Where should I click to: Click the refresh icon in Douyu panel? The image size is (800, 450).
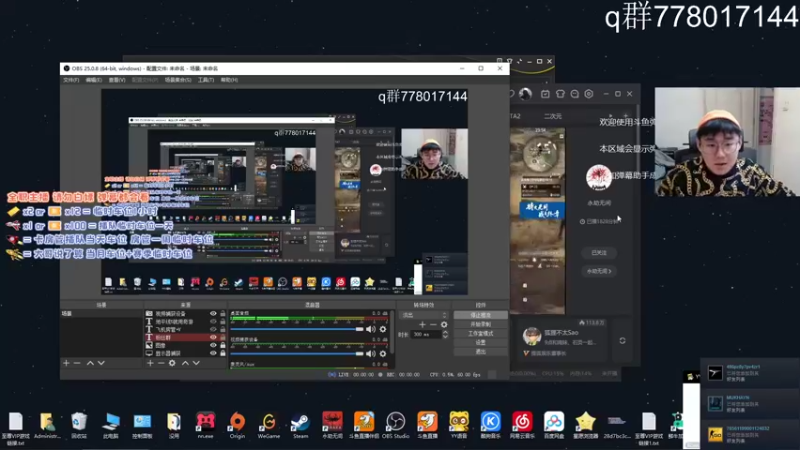[x=622, y=340]
